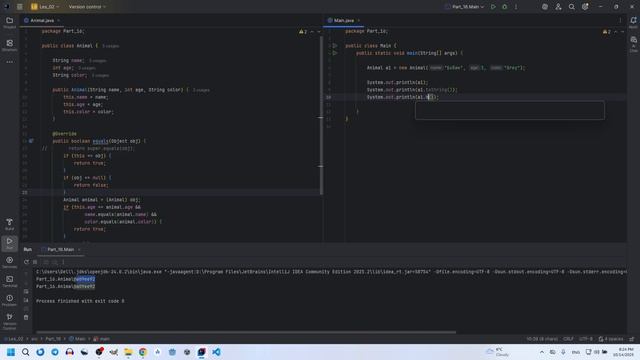Open the Windows Start menu
Image resolution: width=640 pixels, height=360 pixels.
point(11,352)
